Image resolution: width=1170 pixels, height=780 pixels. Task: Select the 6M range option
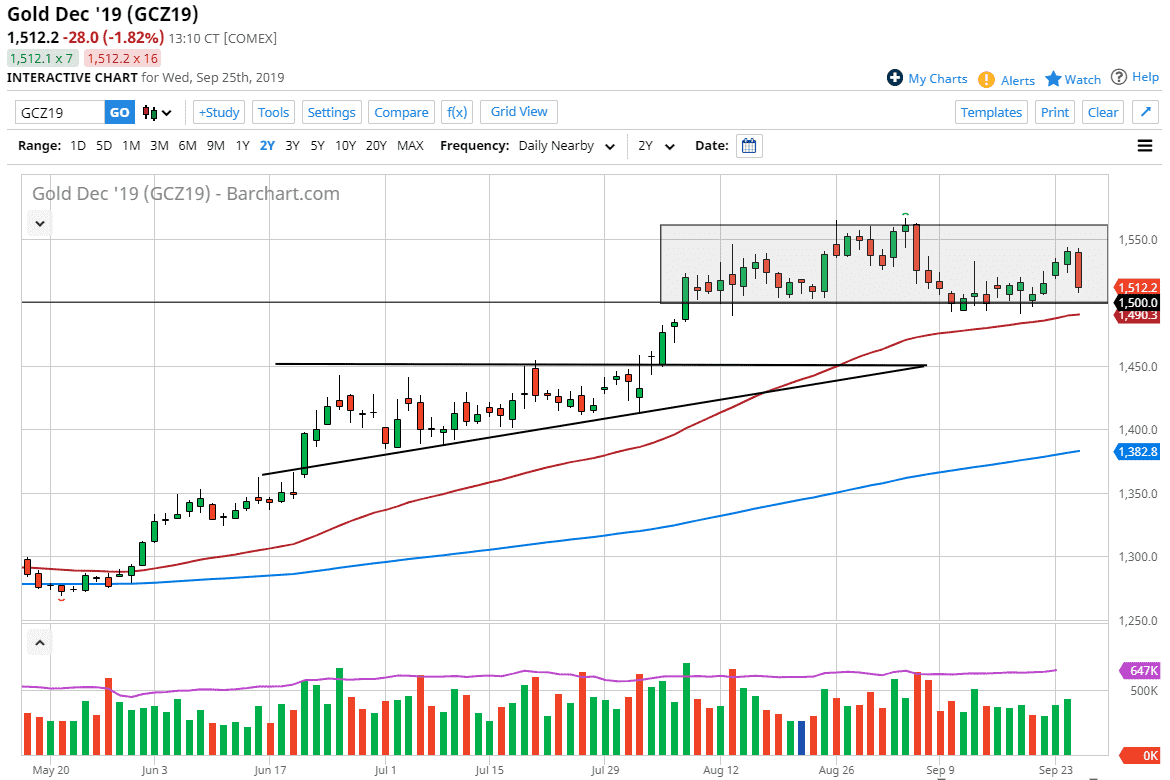[x=187, y=146]
